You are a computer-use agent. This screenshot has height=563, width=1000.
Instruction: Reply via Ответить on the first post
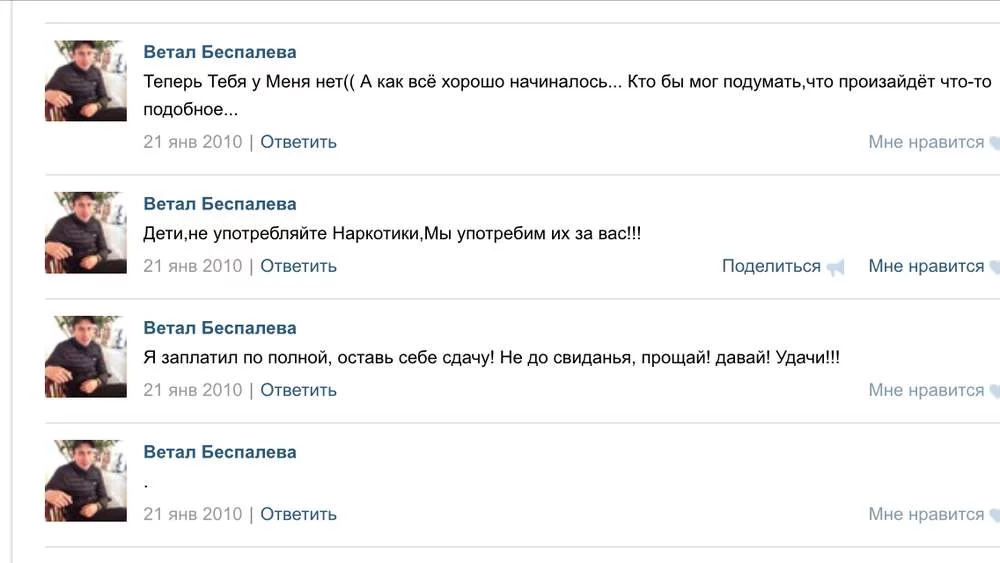pyautogui.click(x=298, y=142)
